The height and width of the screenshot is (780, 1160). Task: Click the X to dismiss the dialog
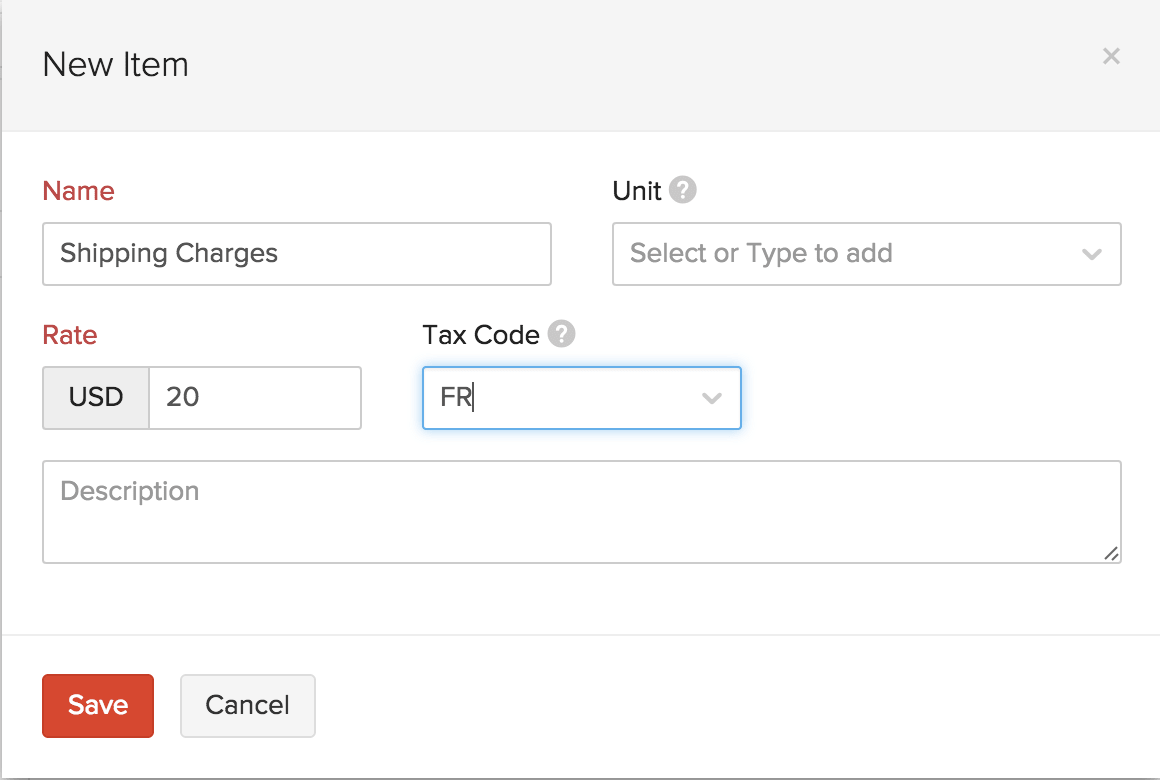pos(1111,56)
